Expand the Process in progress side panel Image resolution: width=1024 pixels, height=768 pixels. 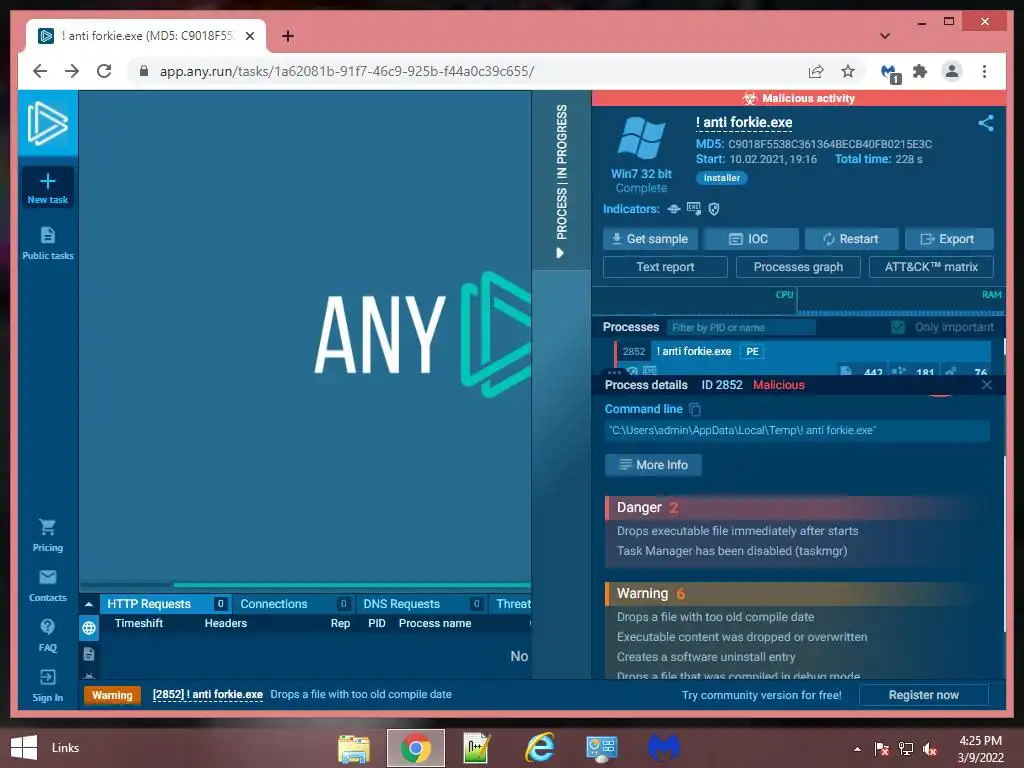tap(561, 180)
